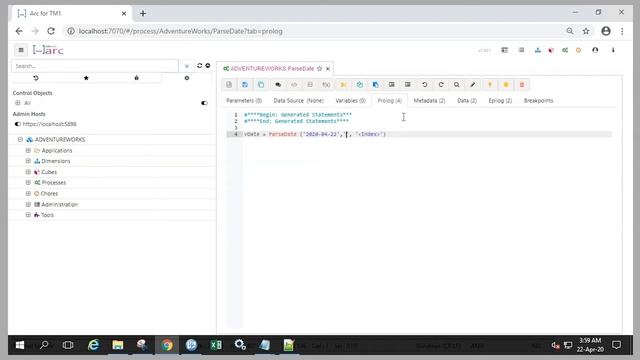Show recent items with history icon
Screen dimensions: 640x360
tap(36, 78)
